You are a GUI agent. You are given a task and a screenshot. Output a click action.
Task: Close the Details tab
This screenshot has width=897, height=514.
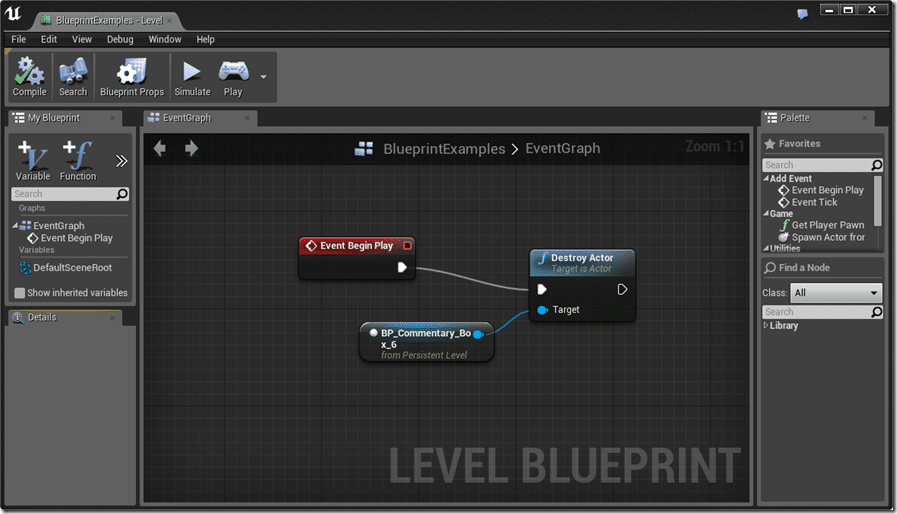(112, 318)
